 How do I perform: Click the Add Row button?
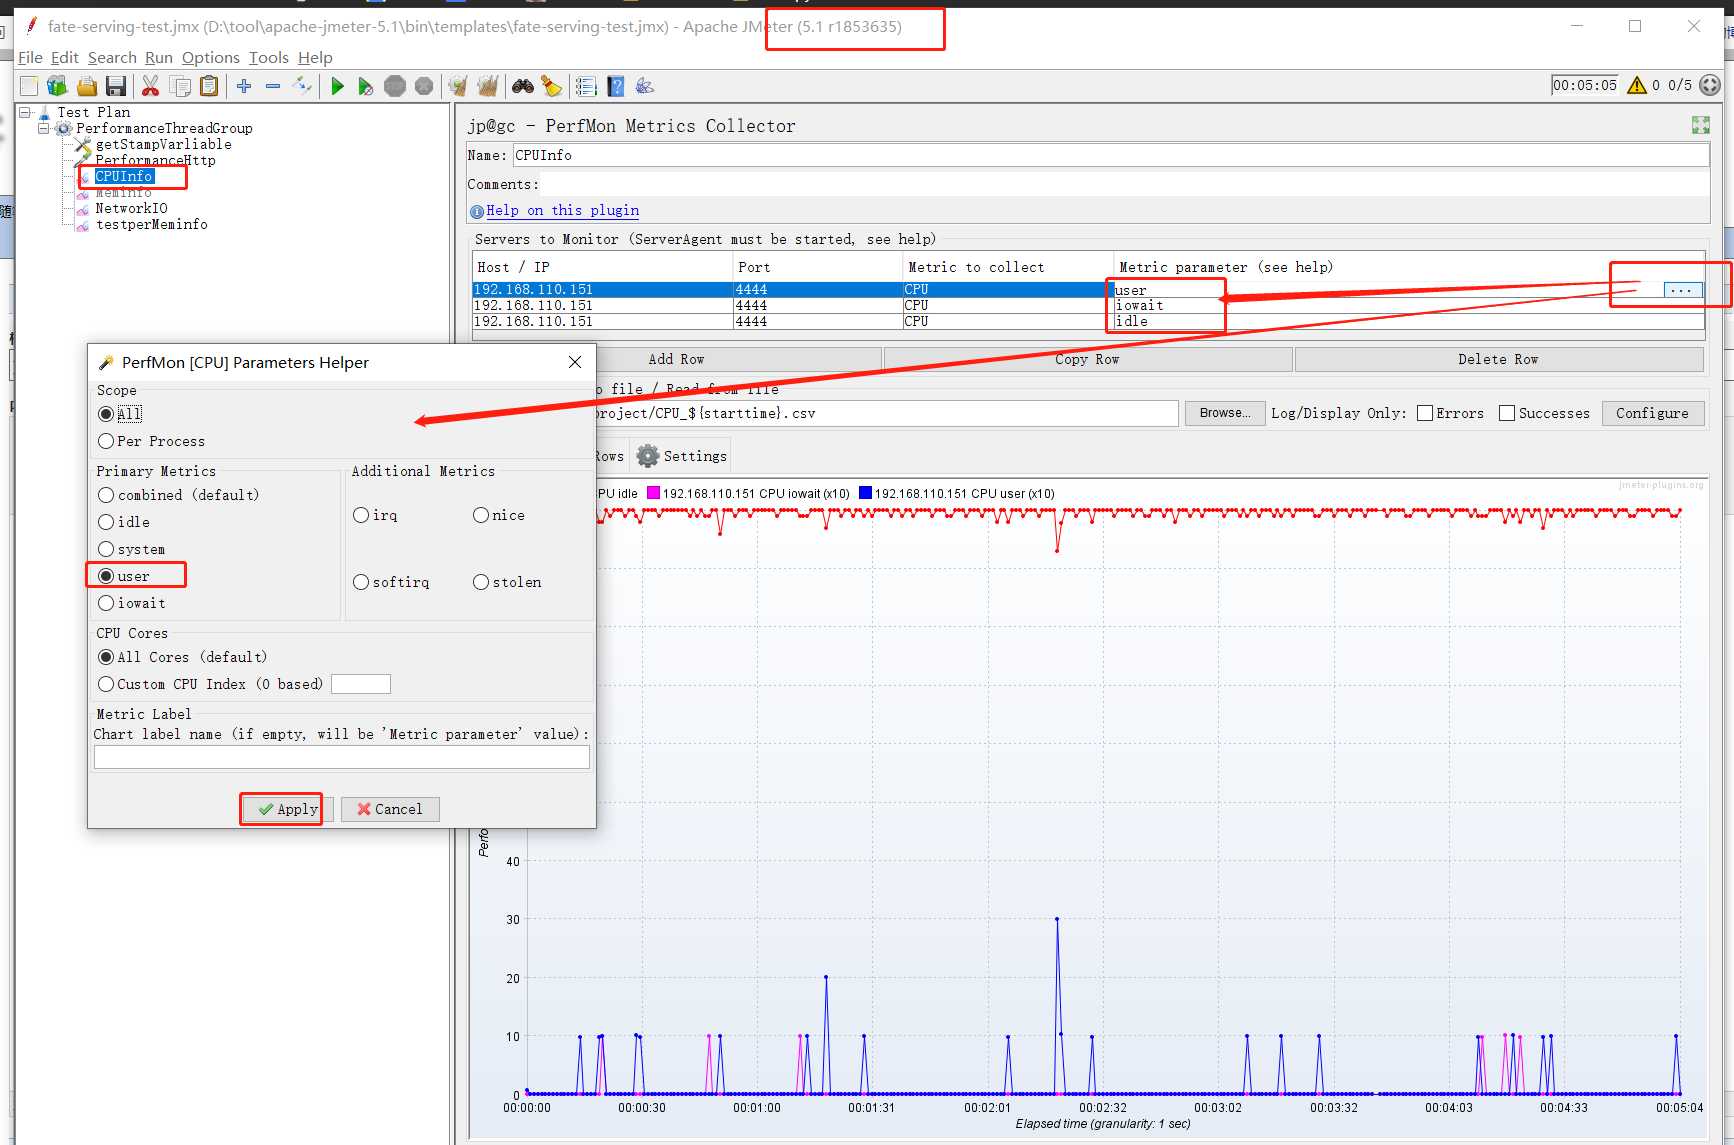tap(676, 359)
